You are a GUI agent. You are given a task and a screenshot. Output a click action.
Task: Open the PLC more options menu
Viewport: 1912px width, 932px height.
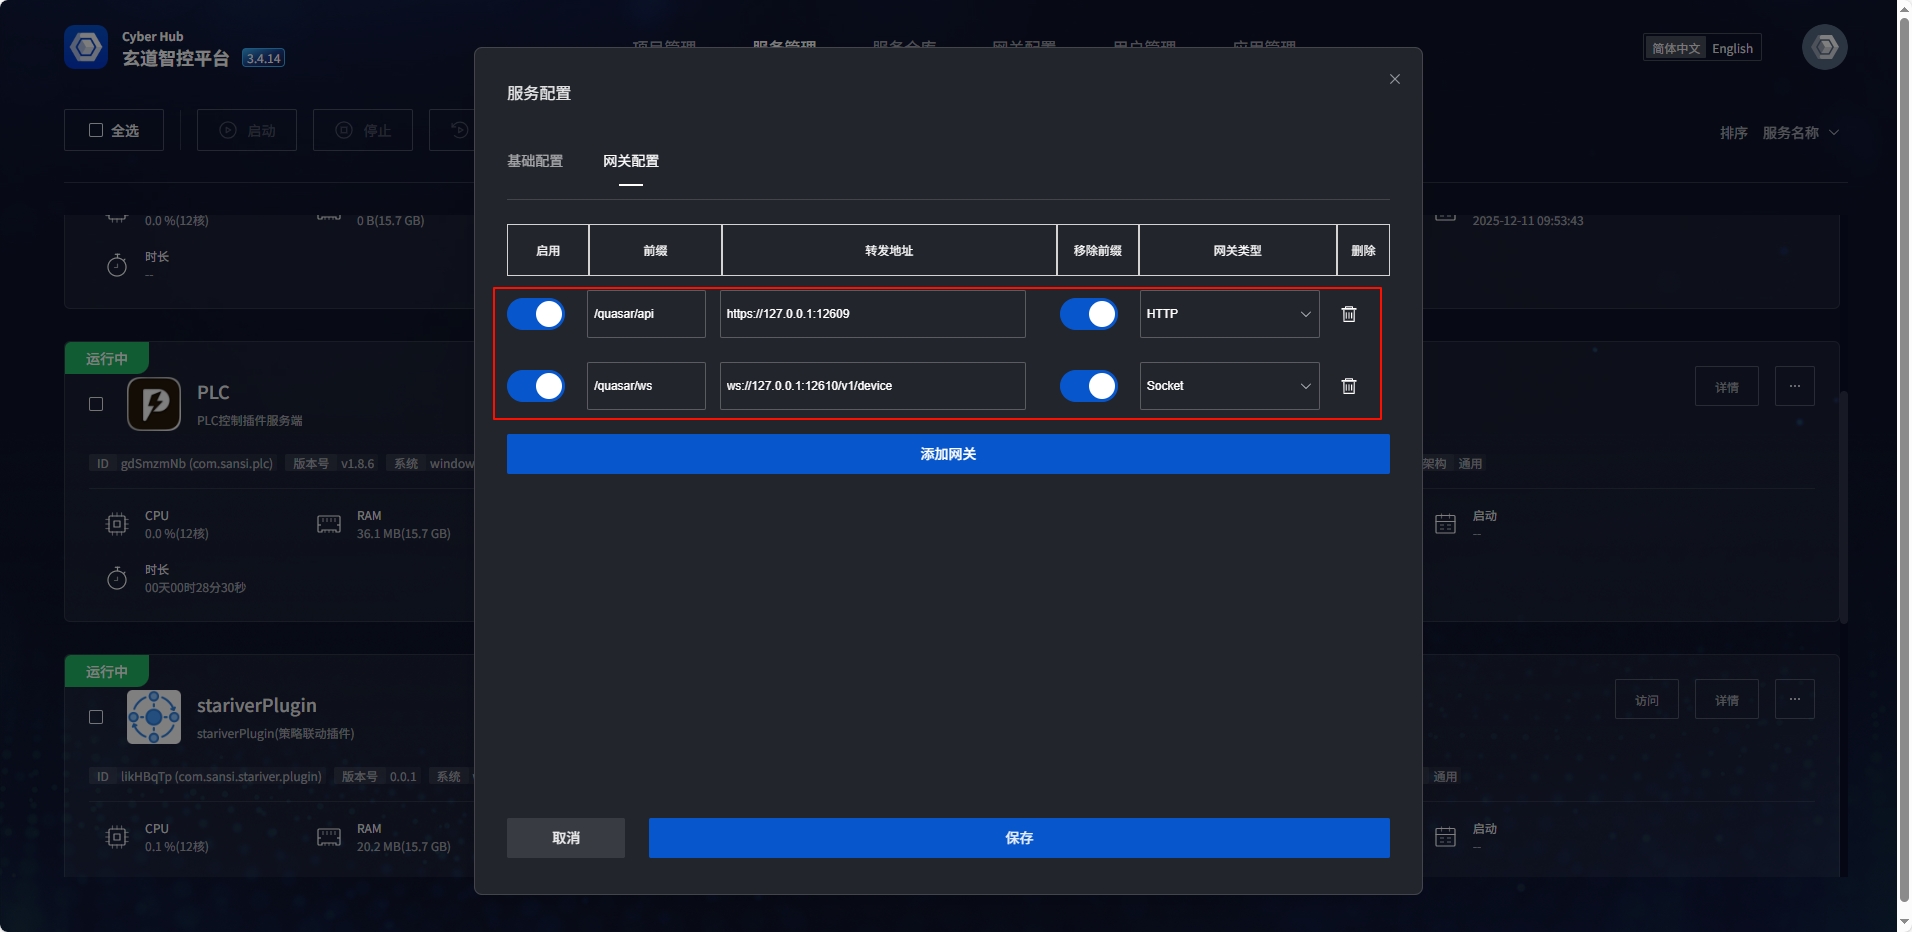tap(1794, 386)
